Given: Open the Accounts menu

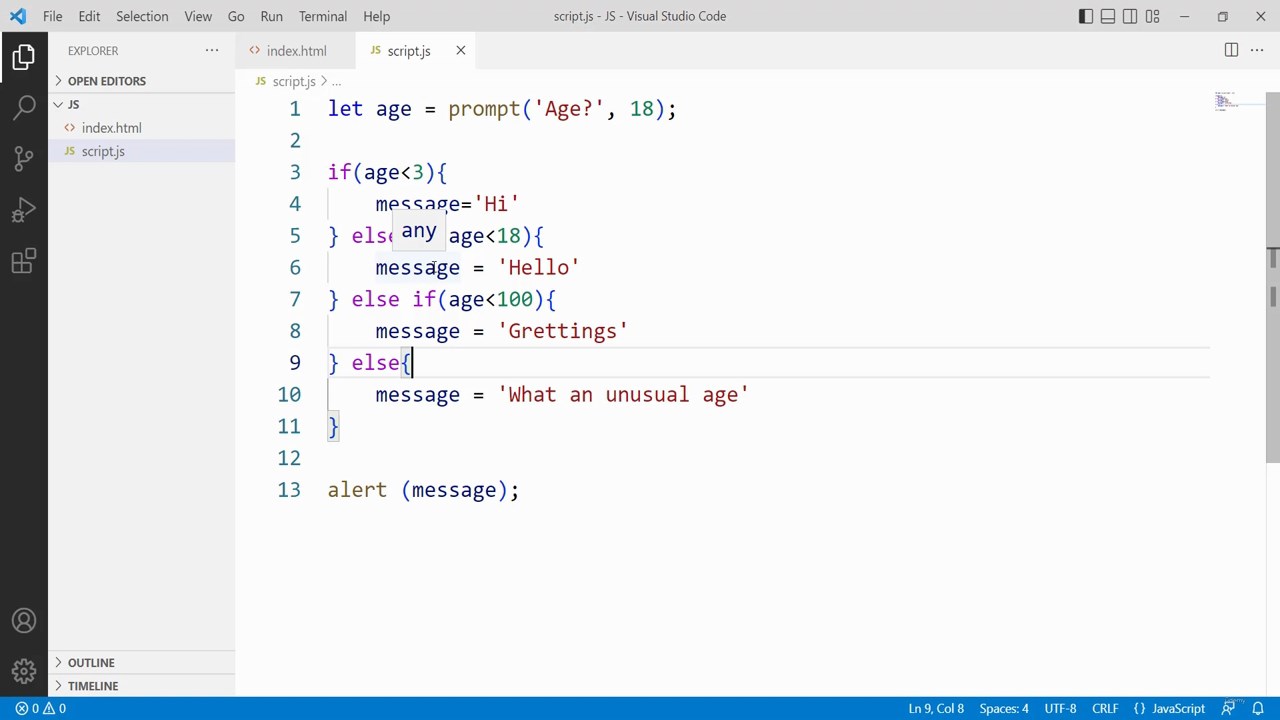Looking at the screenshot, I should click(x=24, y=621).
